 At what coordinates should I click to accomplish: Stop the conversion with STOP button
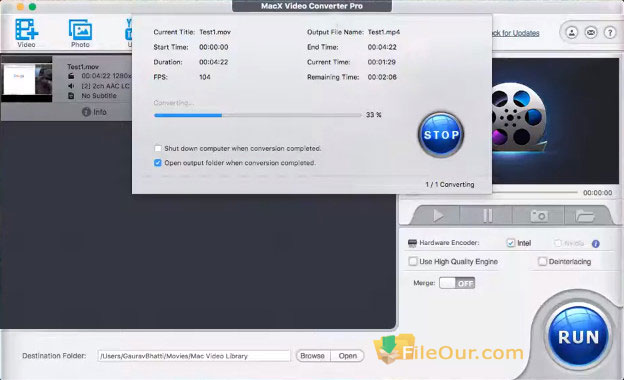441,134
